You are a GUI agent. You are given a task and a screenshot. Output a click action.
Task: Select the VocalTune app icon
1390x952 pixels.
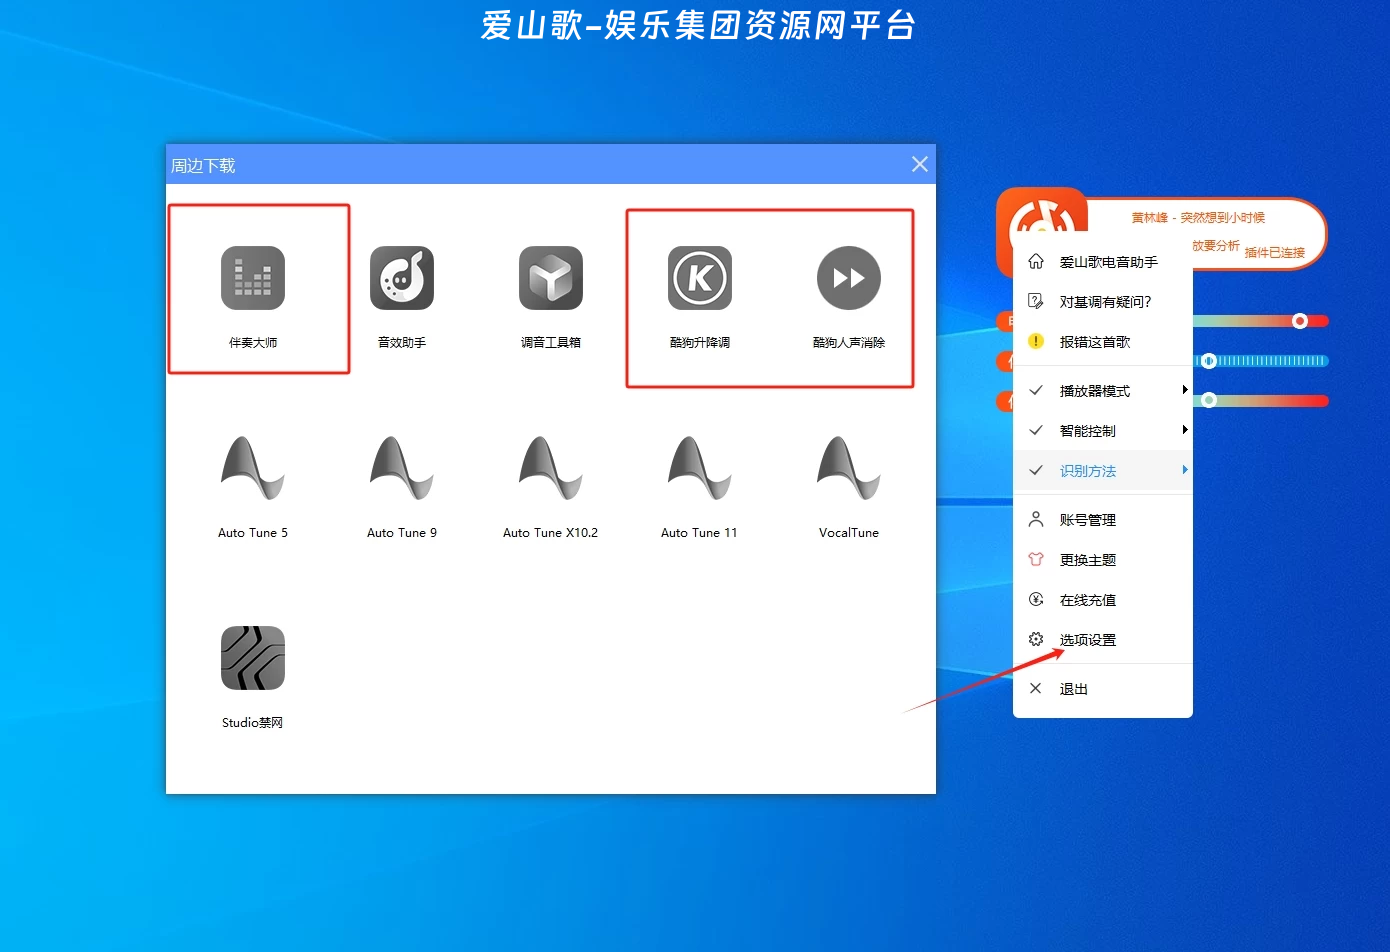point(848,468)
